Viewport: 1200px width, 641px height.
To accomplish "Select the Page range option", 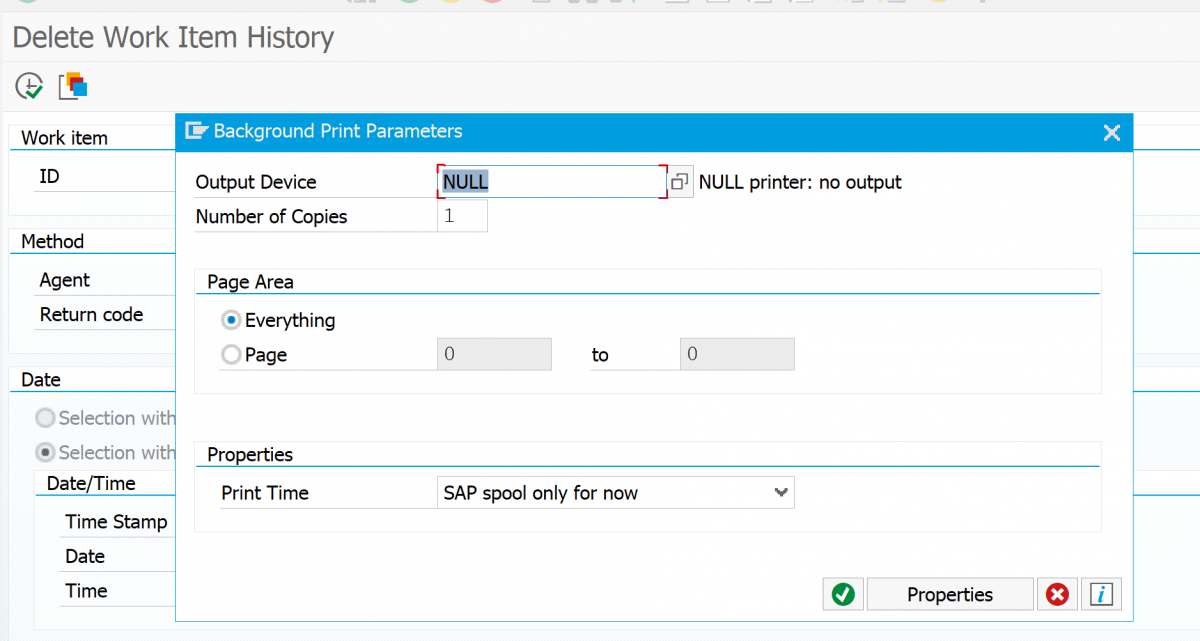I will (x=230, y=354).
